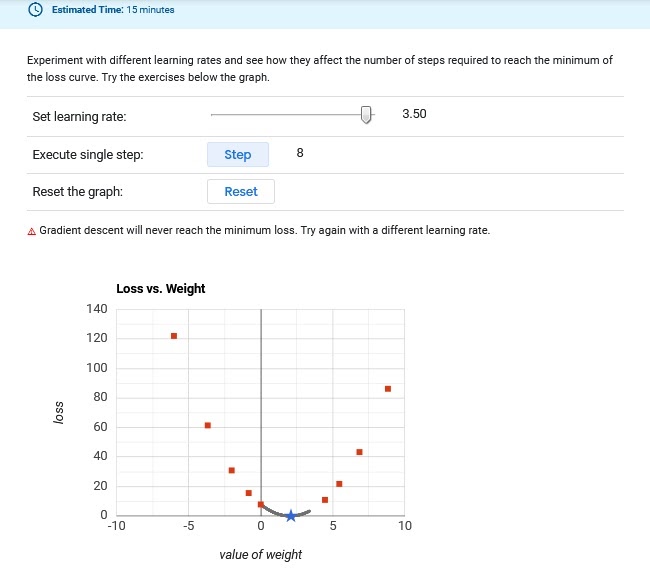
Task: Click the 'value of weight' axis label
Action: click(x=261, y=554)
